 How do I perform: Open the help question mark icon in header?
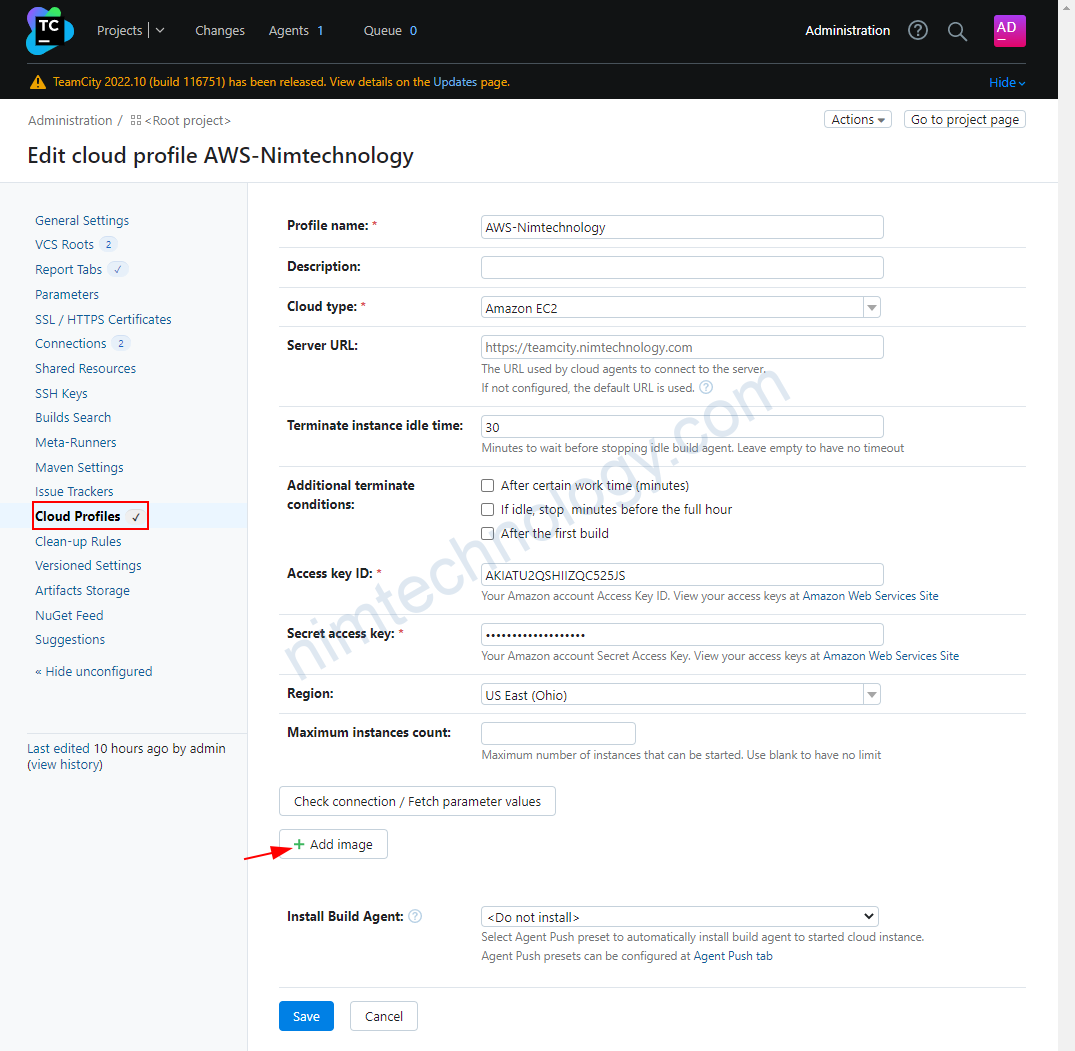917,30
